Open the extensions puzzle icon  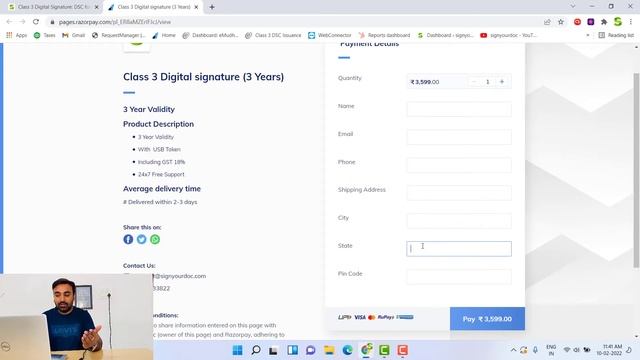tap(604, 22)
